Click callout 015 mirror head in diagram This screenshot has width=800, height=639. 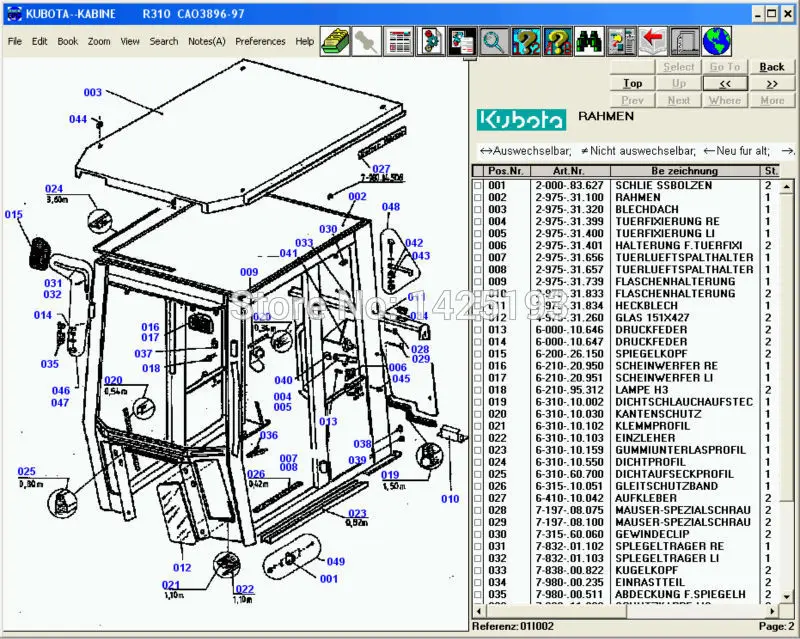(14, 214)
